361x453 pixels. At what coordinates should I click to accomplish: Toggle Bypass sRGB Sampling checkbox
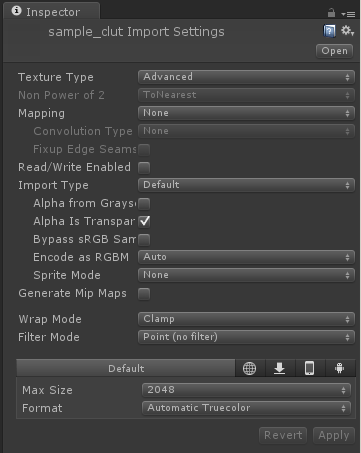coord(144,240)
